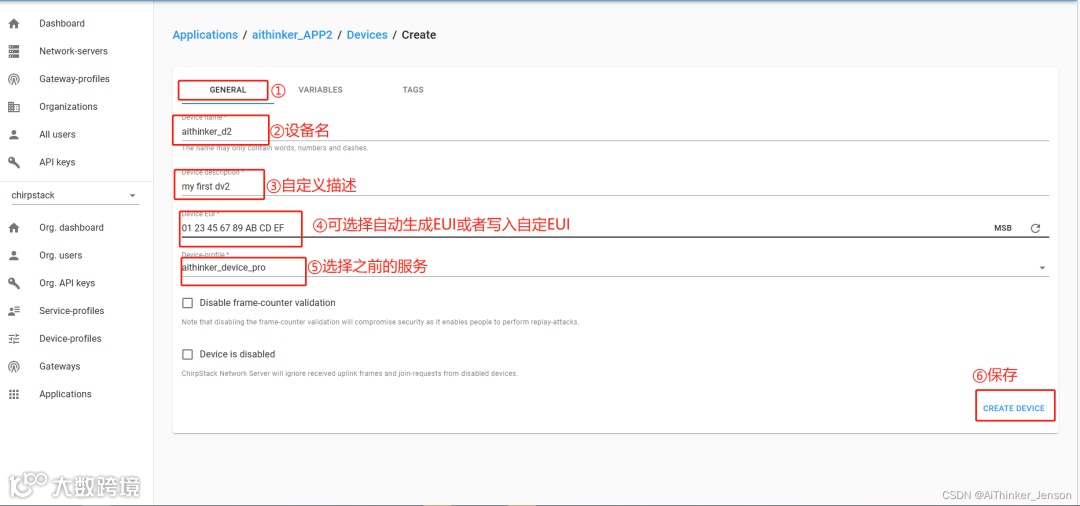This screenshot has width=1080, height=506.
Task: Open Device-profiles page
Action: point(70,339)
